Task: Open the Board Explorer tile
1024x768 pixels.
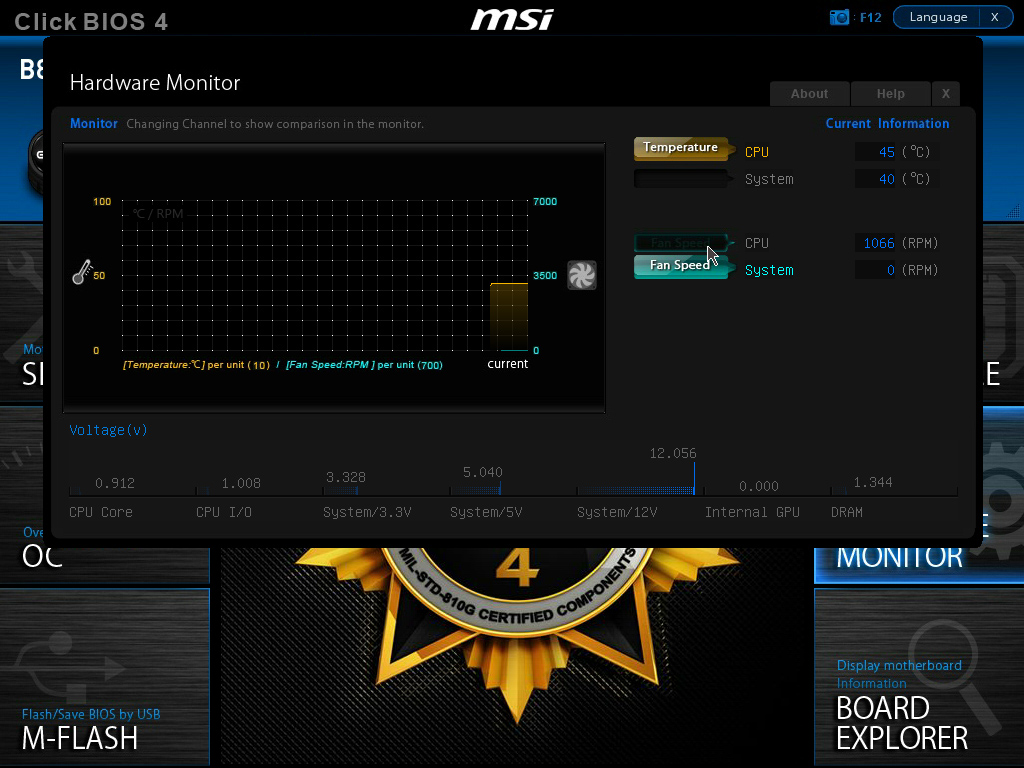Action: pyautogui.click(x=918, y=676)
